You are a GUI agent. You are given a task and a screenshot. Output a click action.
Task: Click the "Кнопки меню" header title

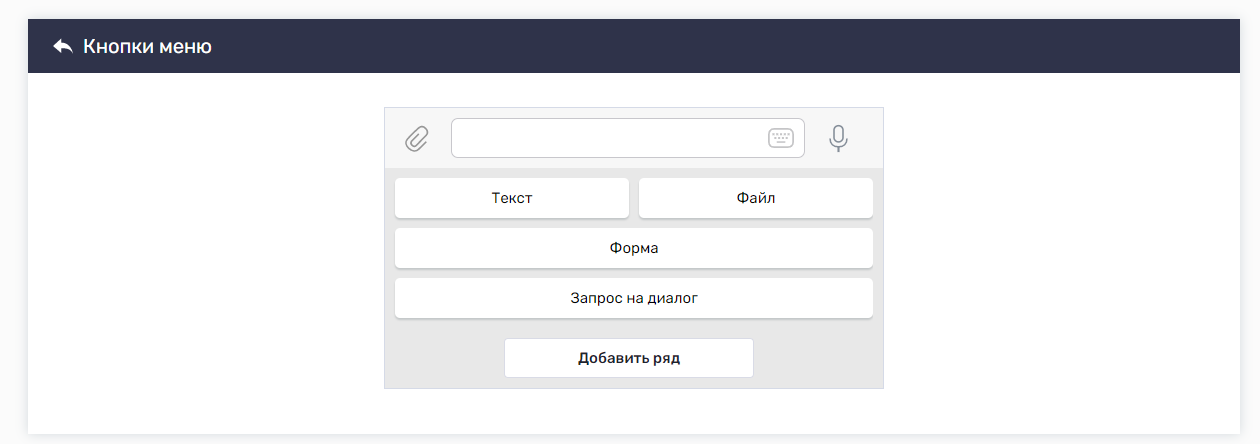tap(147, 46)
